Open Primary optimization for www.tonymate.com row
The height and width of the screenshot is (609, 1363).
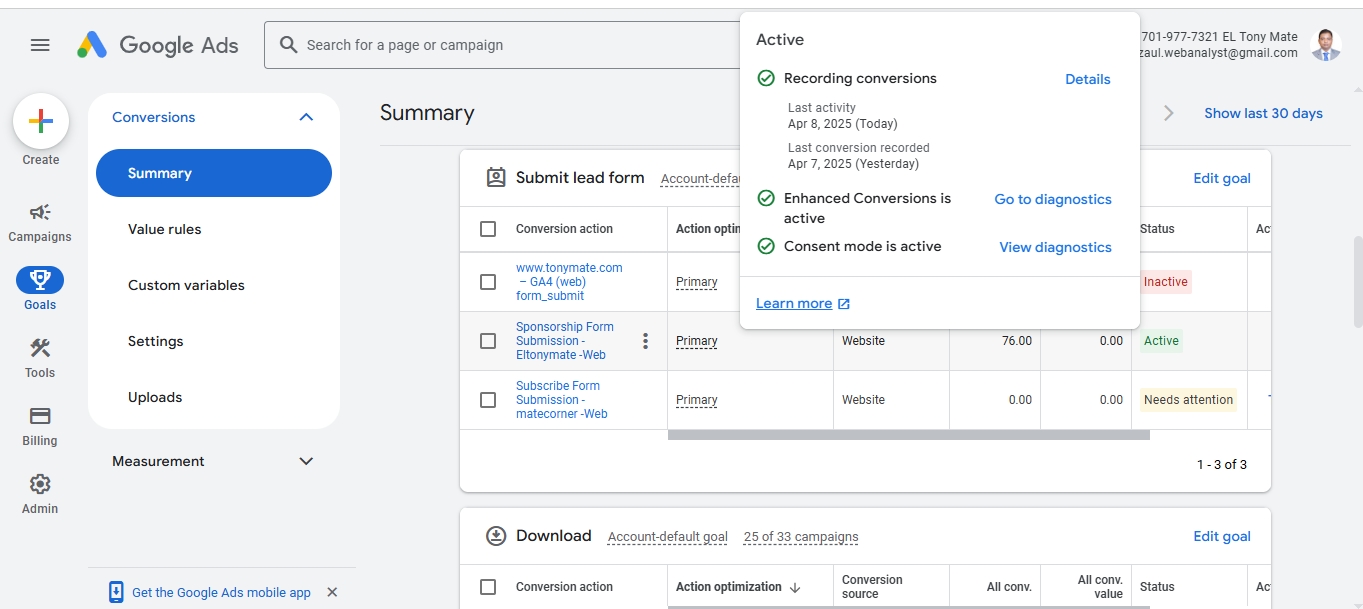click(x=697, y=282)
